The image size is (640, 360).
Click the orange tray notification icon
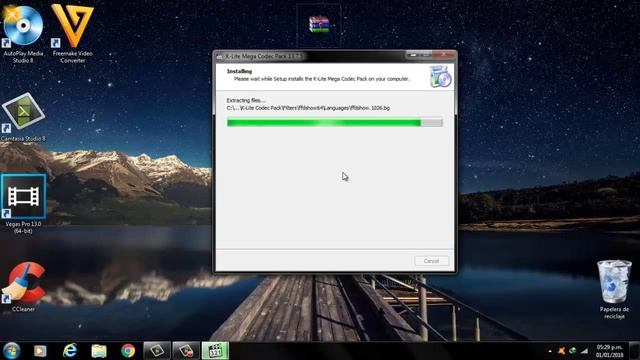562,351
